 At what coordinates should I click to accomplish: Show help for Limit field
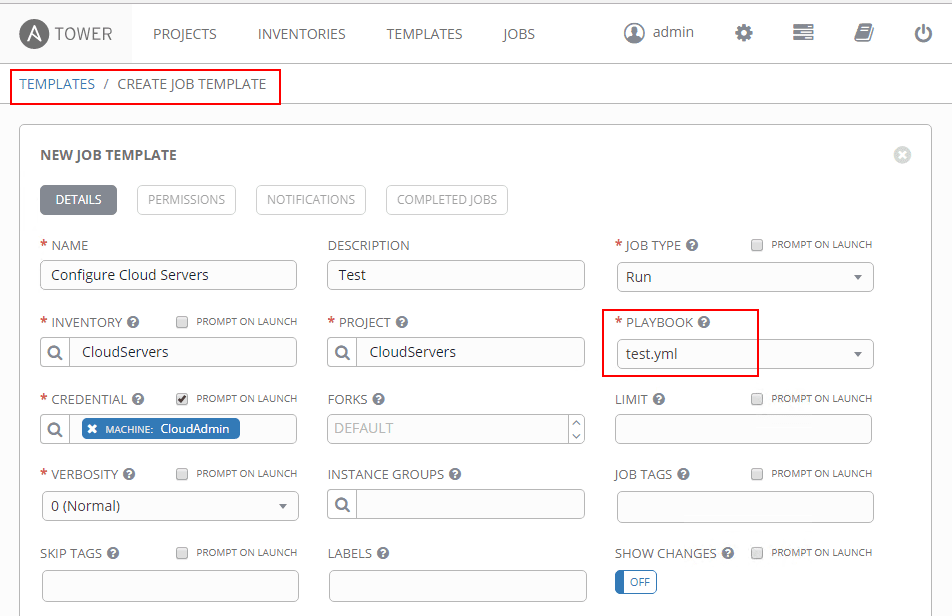tap(659, 399)
